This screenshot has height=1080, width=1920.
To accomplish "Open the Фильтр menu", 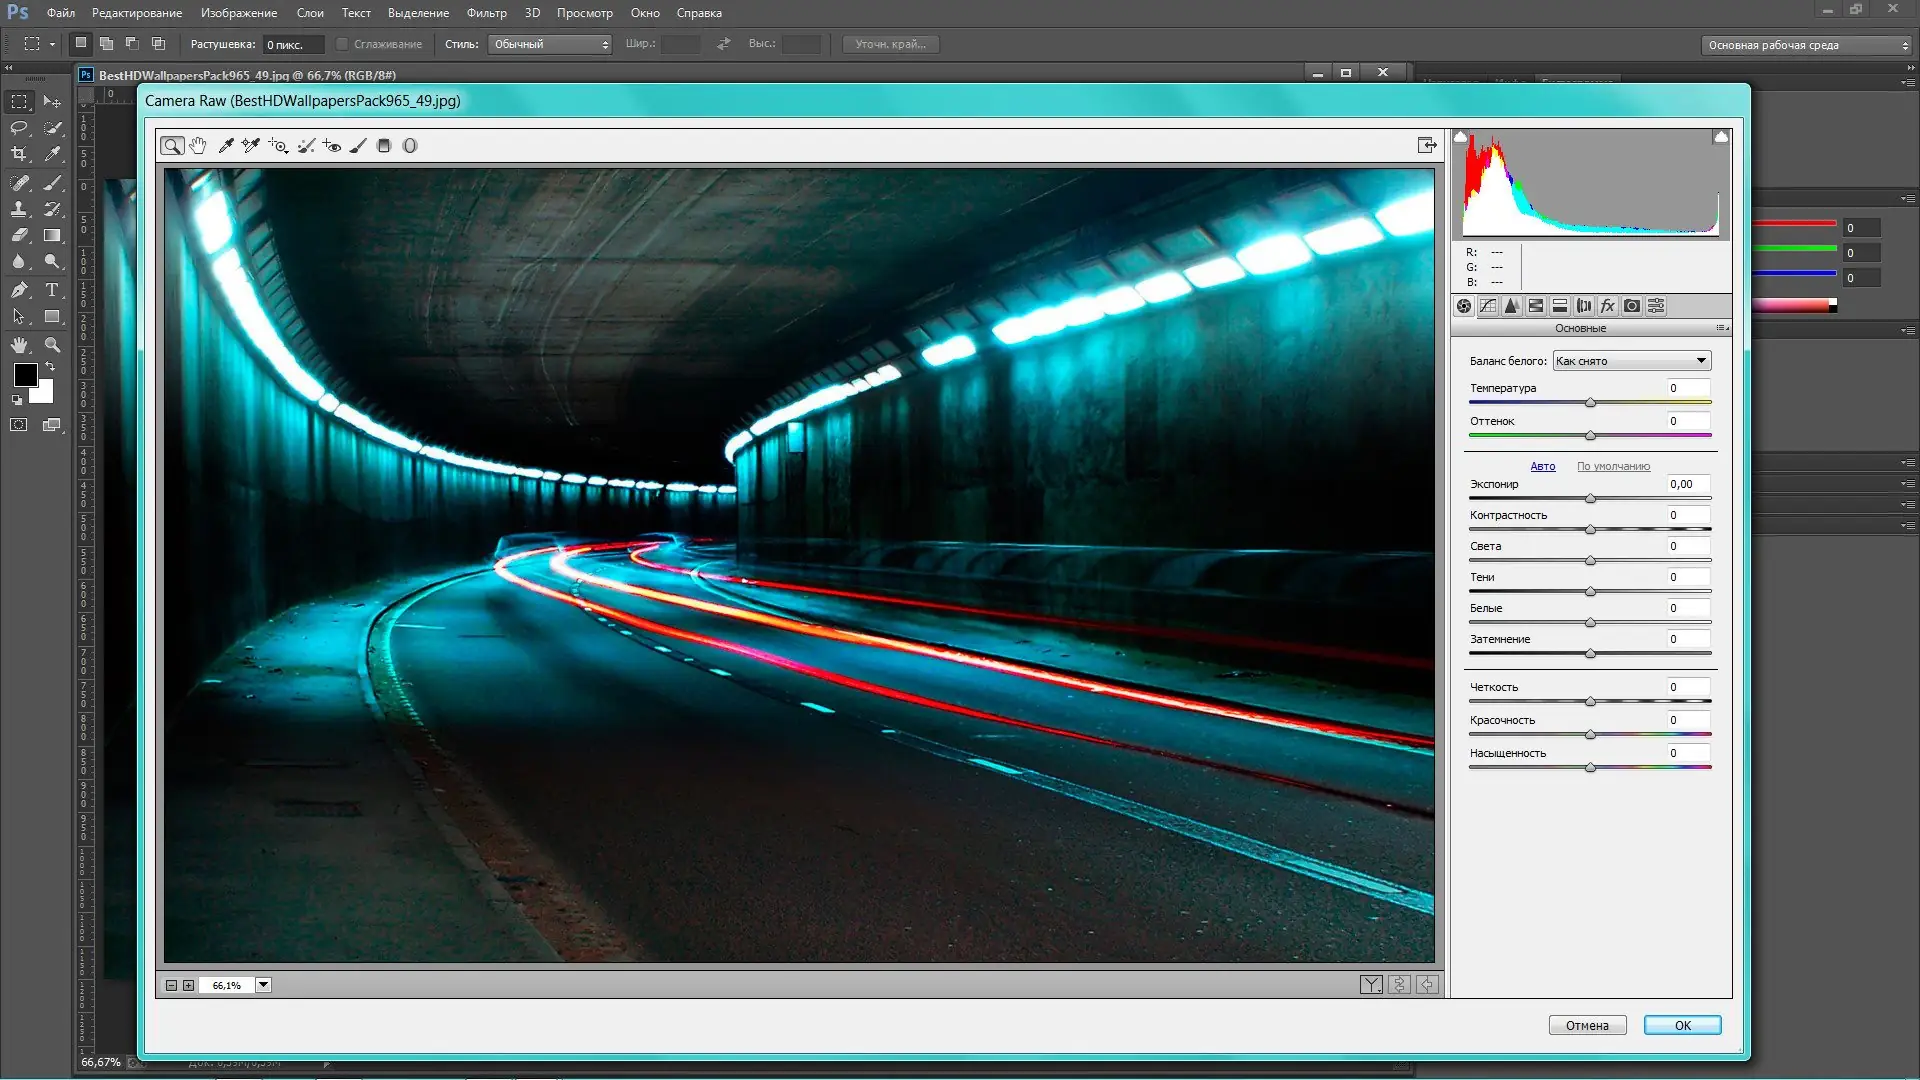I will [486, 13].
